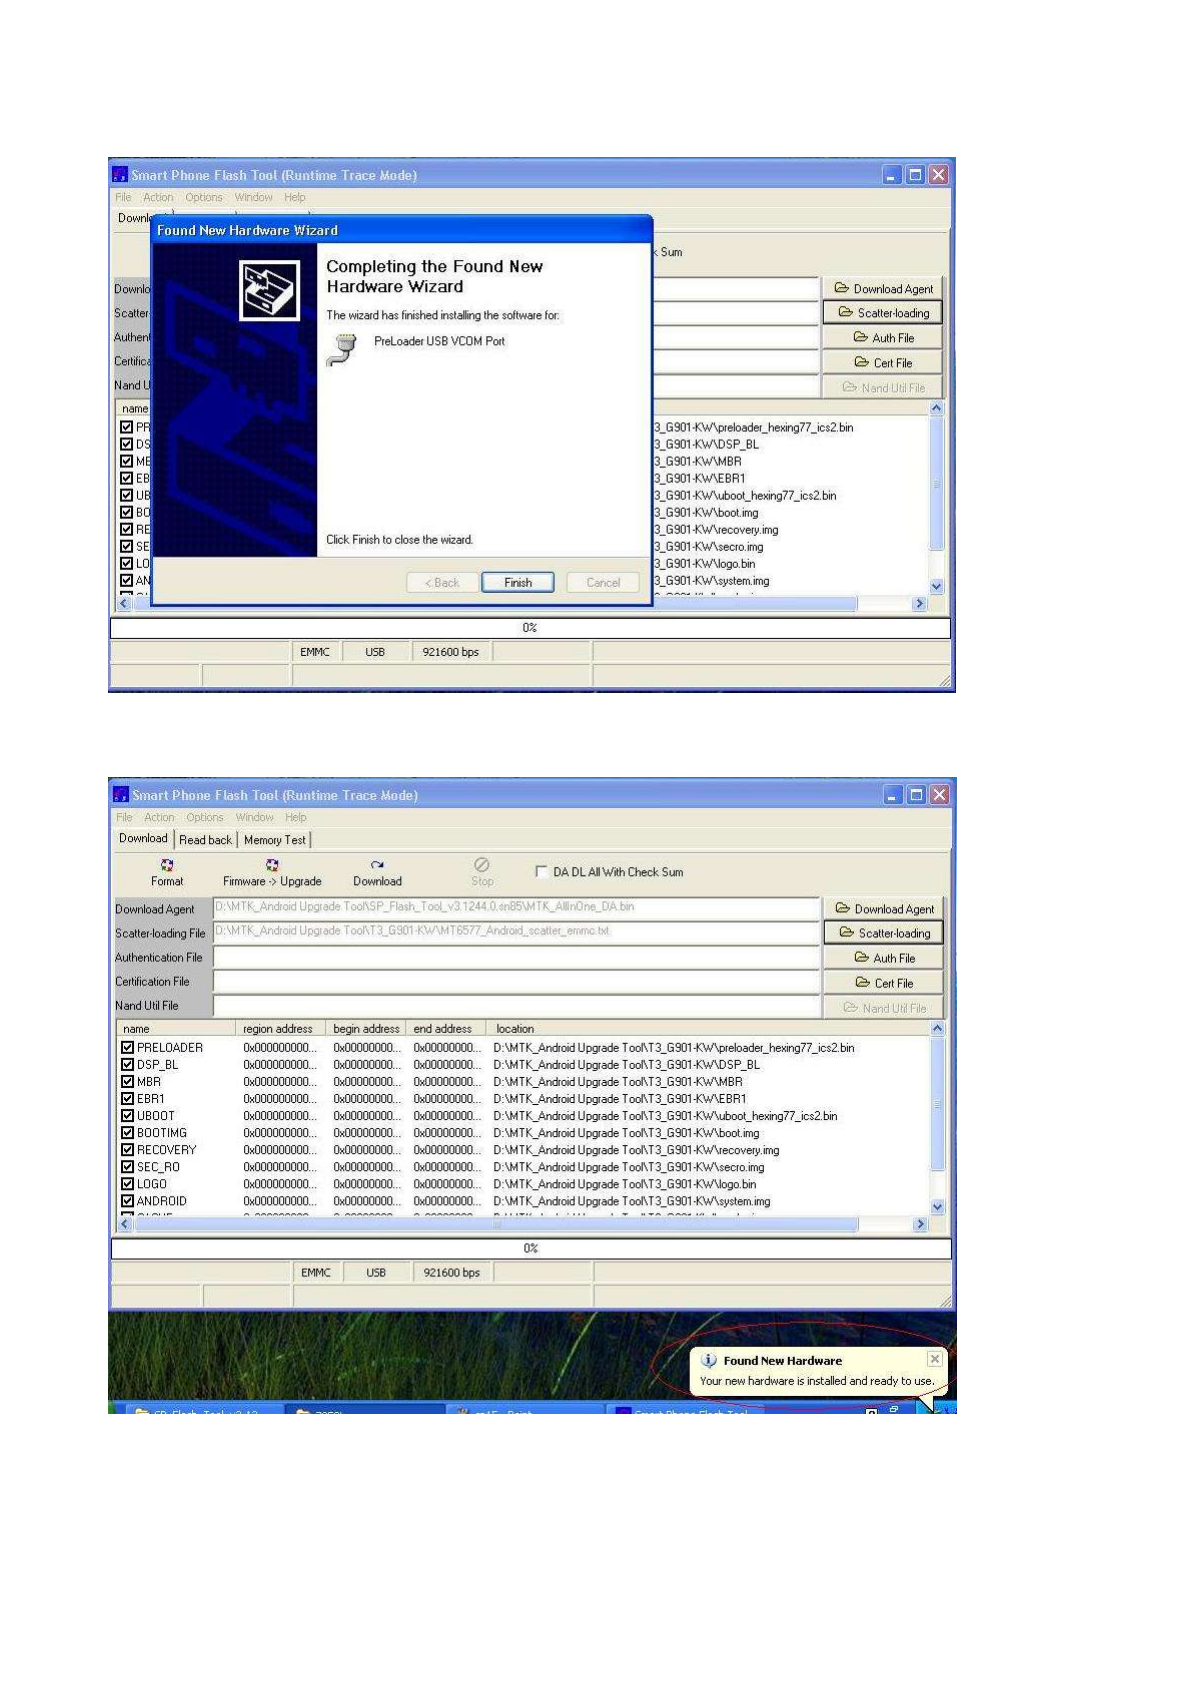Image resolution: width=1191 pixels, height=1684 pixels.
Task: Open Window menu in the window without the wizard
Action: [x=254, y=817]
